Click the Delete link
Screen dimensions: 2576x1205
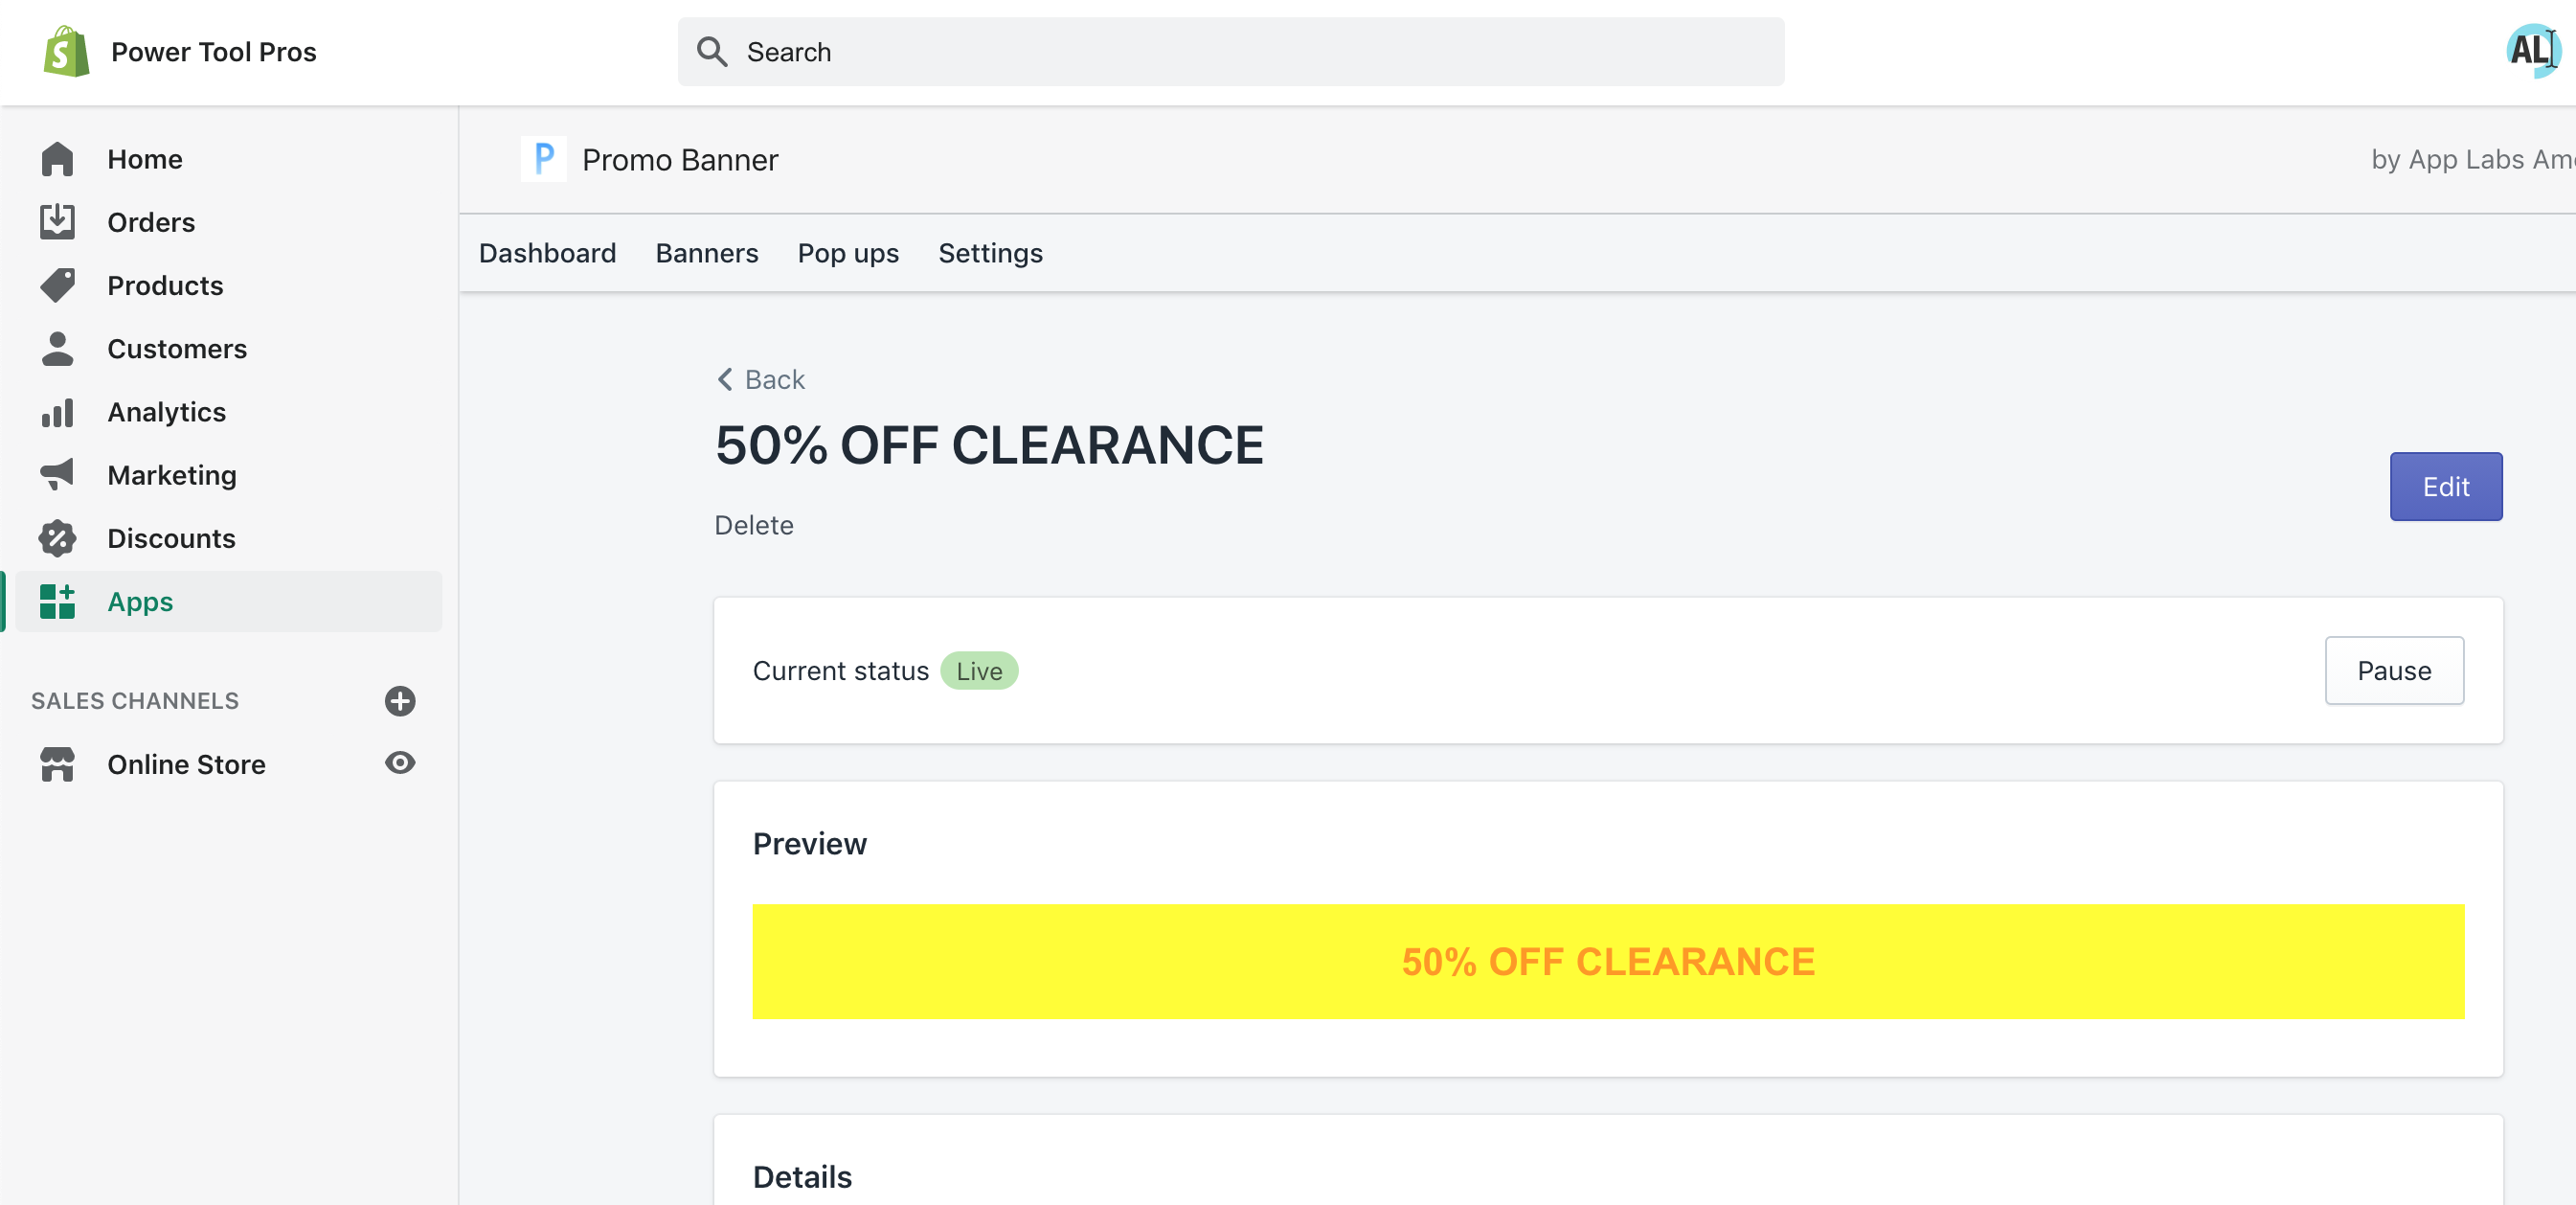[x=753, y=525]
